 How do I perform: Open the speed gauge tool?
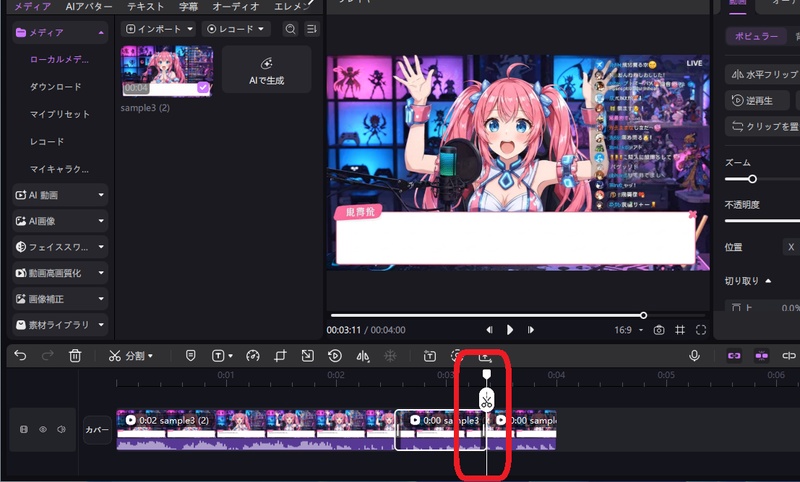[253, 356]
